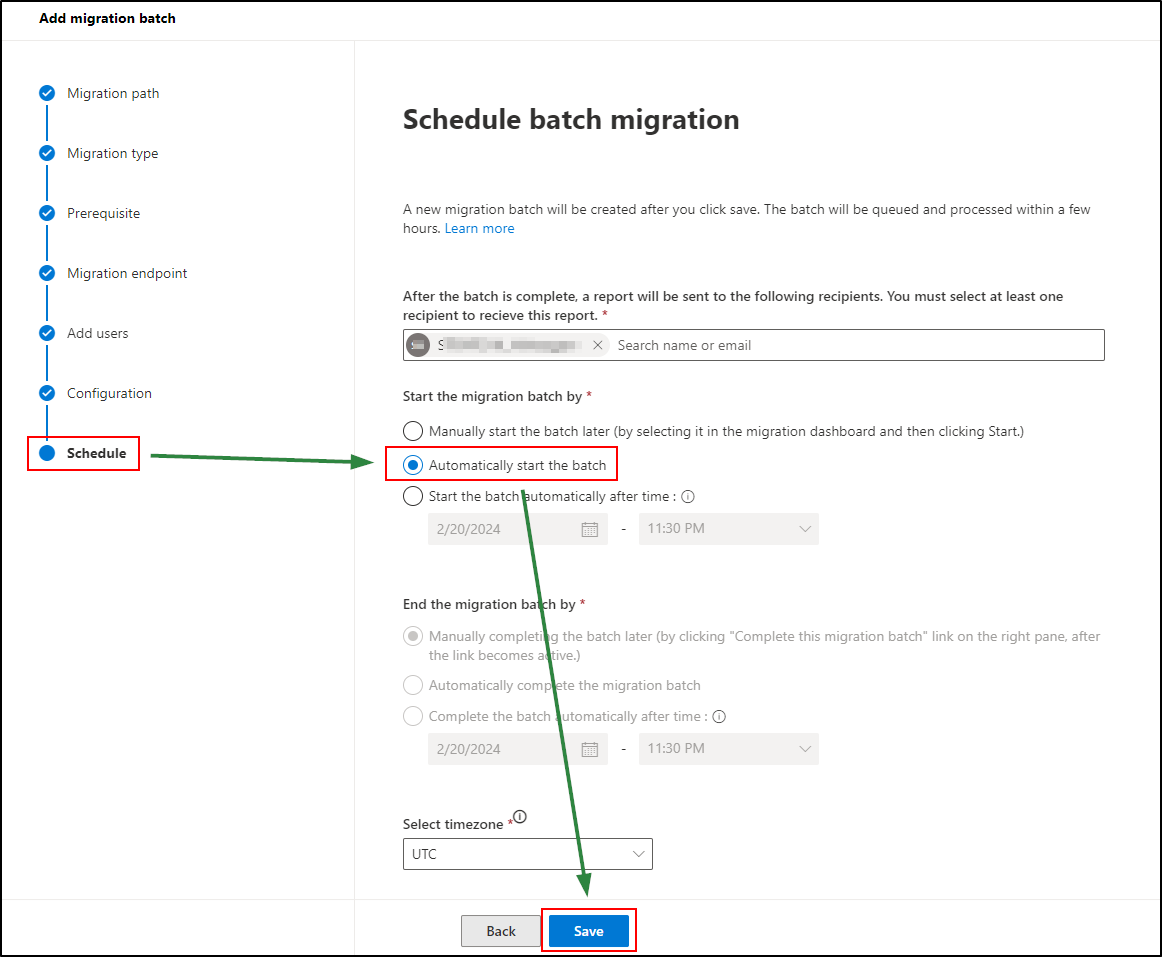Click the Migration type step checkmark icon
The image size is (1162, 957).
[x=47, y=153]
